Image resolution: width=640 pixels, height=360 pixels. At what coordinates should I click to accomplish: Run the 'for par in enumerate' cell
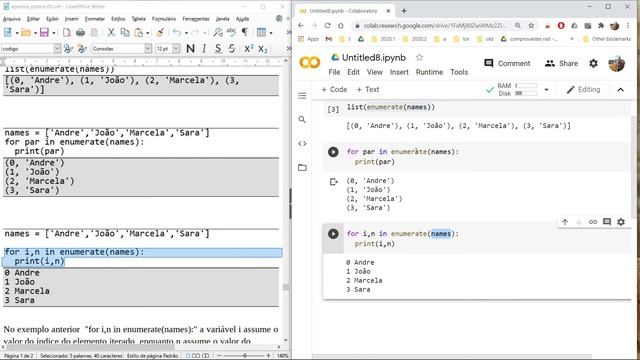click(x=333, y=152)
